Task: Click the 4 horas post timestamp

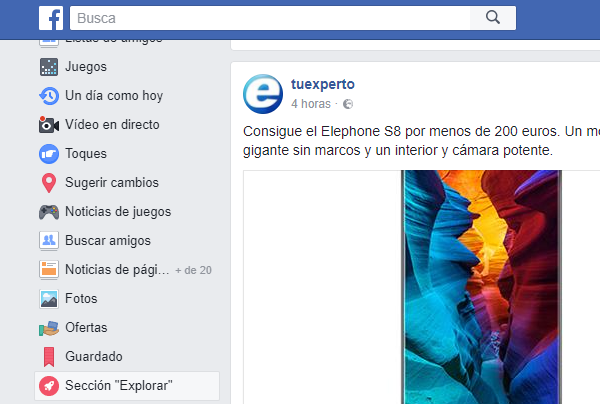Action: point(311,104)
